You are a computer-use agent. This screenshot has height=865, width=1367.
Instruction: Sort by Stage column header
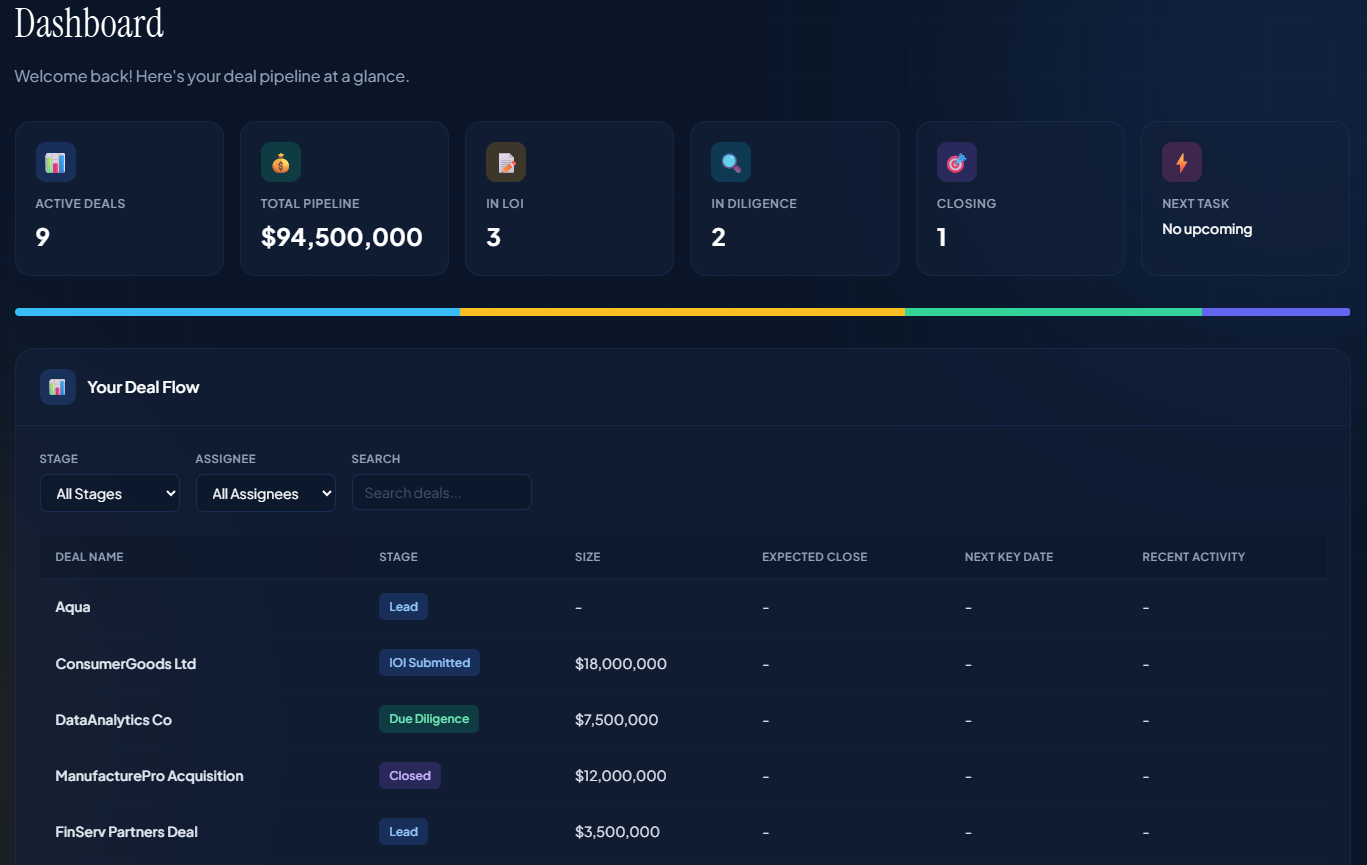[x=398, y=557]
